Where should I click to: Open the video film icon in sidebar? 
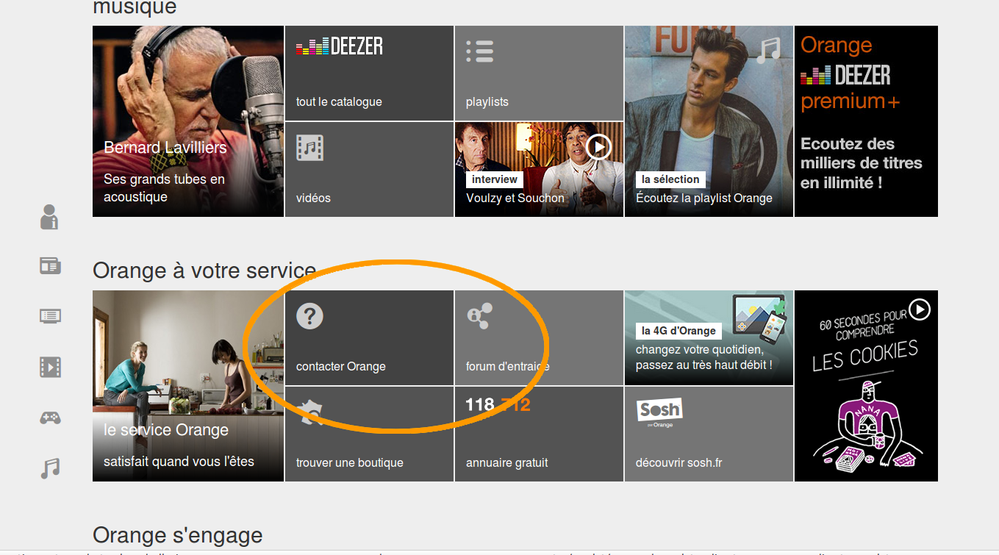50,367
